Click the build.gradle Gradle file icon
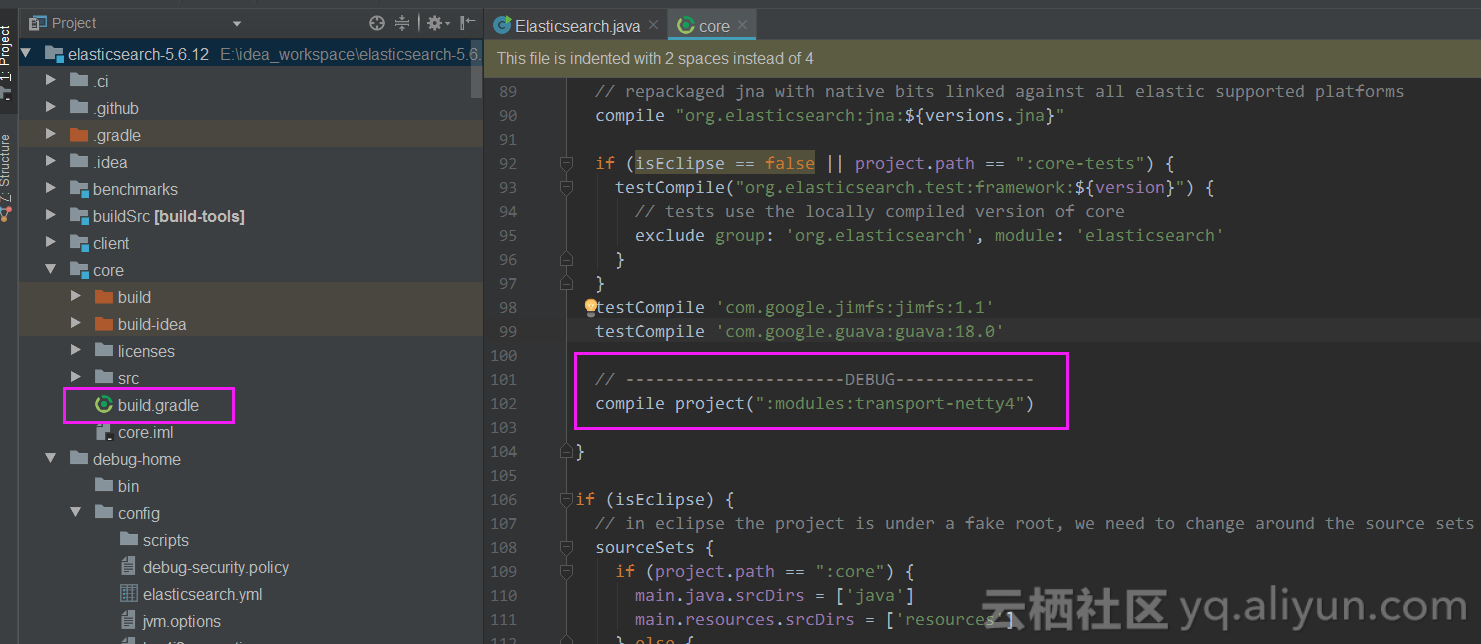1481x644 pixels. click(x=103, y=405)
